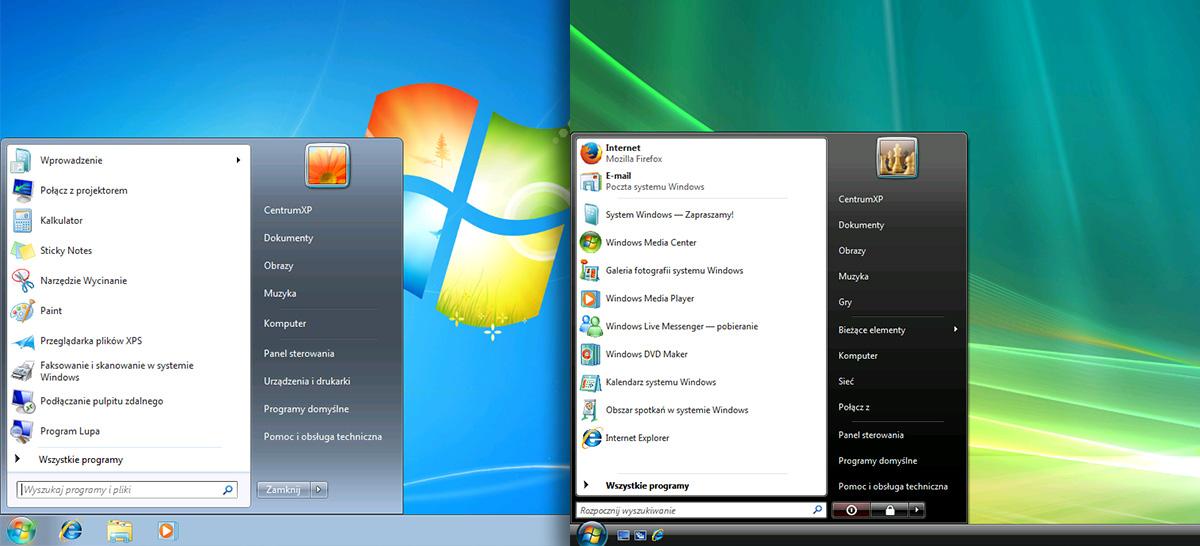1200x546 pixels.
Task: Open Internet Explorer on Windows 7 taskbar
Action: point(71,530)
